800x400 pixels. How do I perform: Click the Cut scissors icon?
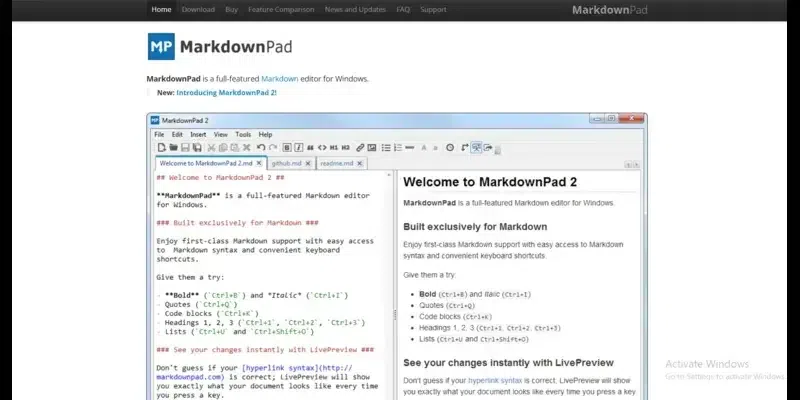coord(211,147)
